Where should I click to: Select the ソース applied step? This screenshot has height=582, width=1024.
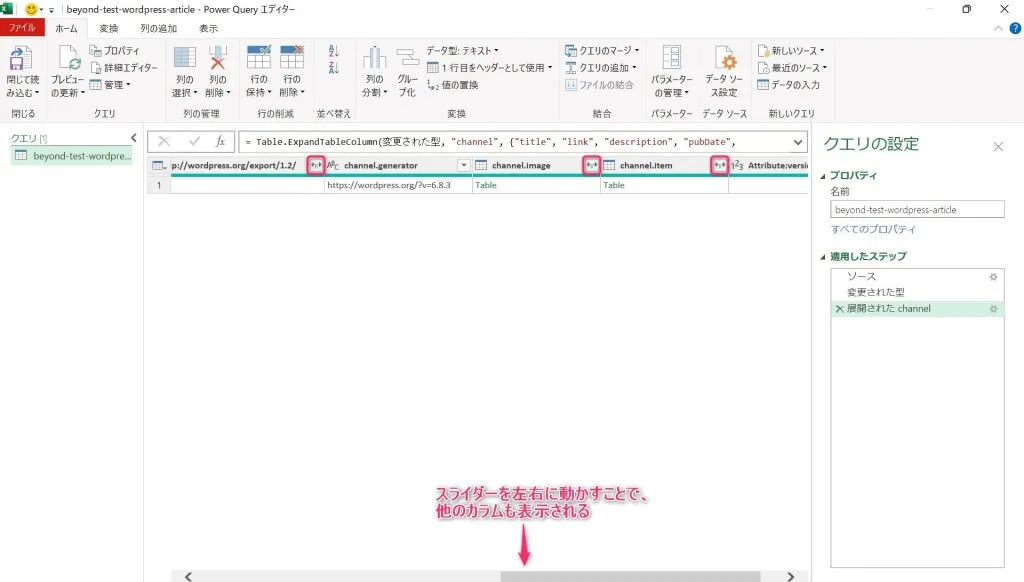coord(861,276)
